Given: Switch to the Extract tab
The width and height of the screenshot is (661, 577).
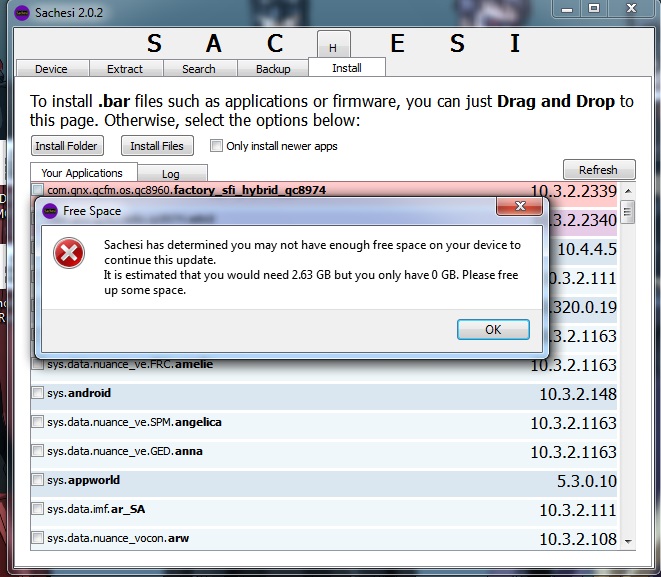Looking at the screenshot, I should (x=125, y=69).
